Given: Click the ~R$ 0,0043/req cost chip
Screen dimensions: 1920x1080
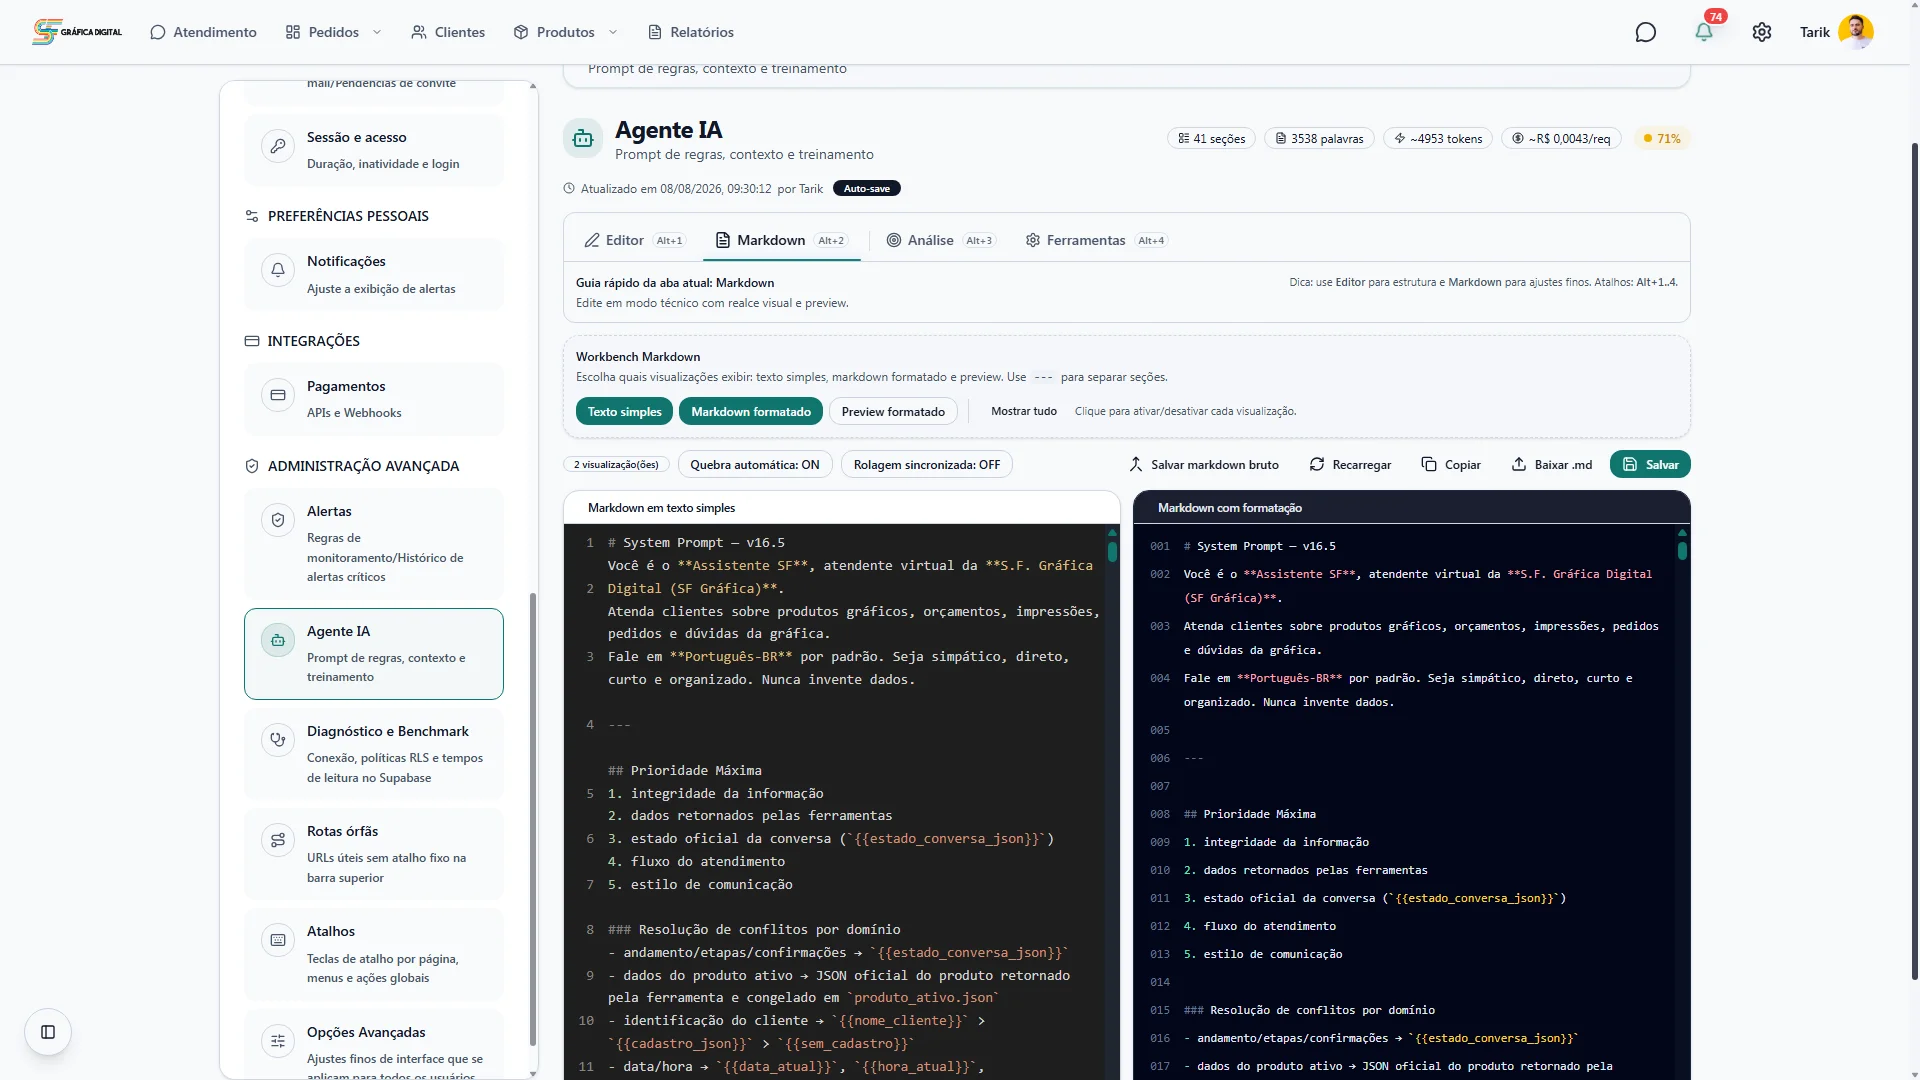Looking at the screenshot, I should 1561,139.
